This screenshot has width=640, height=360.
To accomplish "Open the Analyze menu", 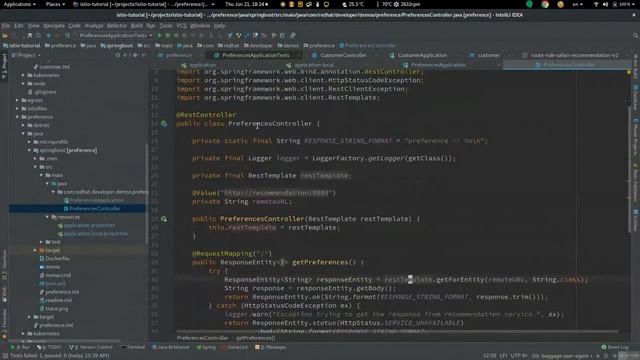I will coord(94,25).
